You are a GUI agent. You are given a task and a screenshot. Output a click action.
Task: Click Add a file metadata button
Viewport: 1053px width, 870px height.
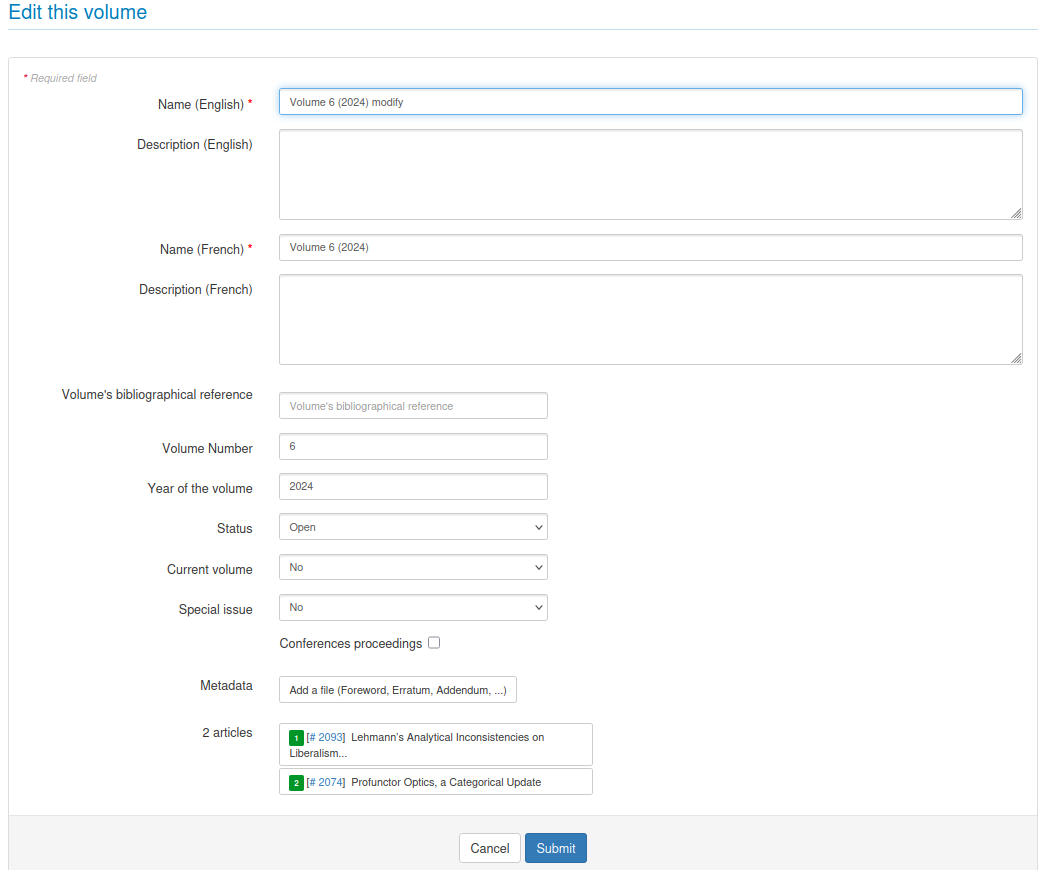click(397, 690)
